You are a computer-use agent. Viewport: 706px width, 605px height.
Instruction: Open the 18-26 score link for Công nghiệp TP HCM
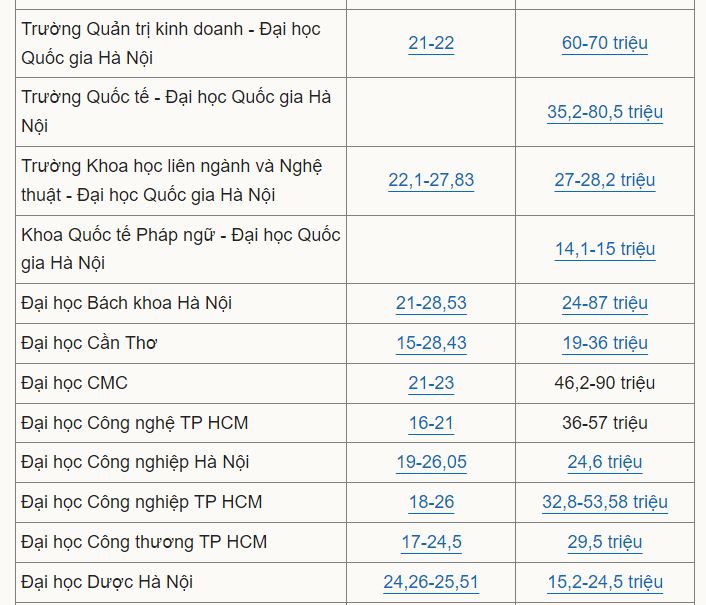tap(431, 502)
